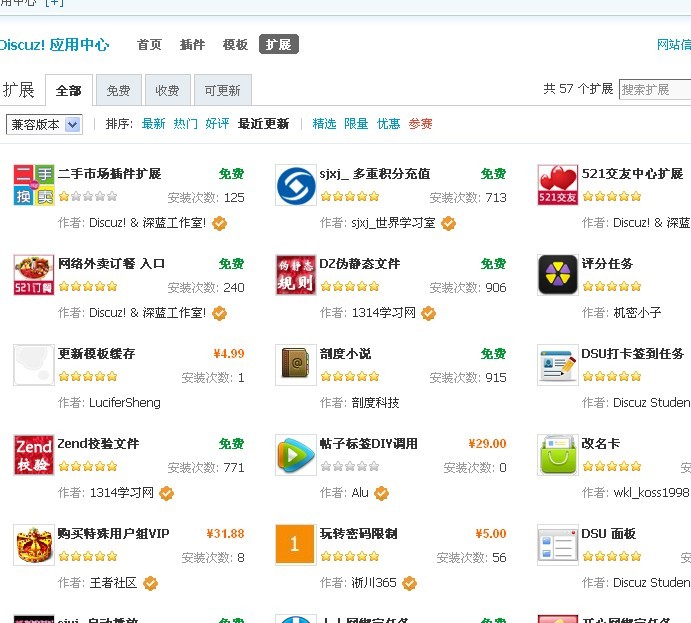
Task: Click verified badge next to 浙川365
Action: [x=409, y=583]
